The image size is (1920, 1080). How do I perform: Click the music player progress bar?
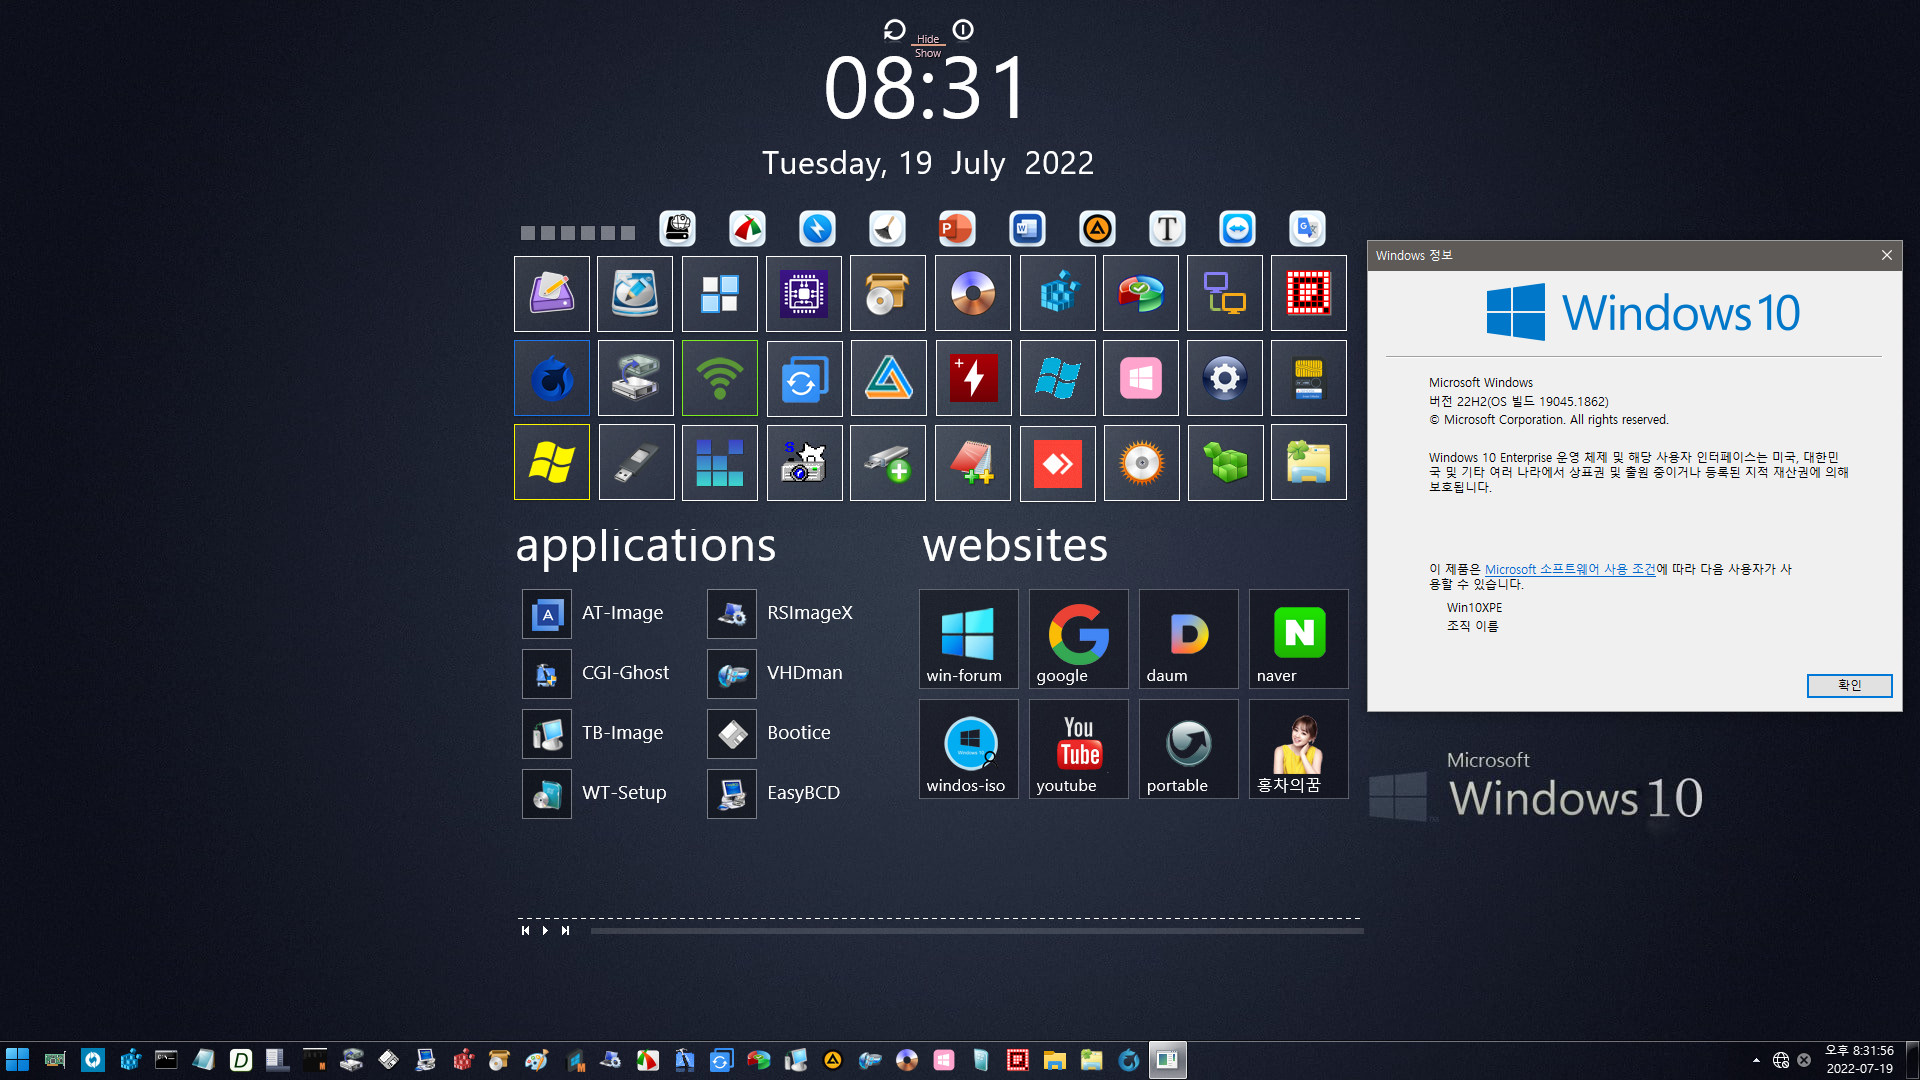(977, 931)
